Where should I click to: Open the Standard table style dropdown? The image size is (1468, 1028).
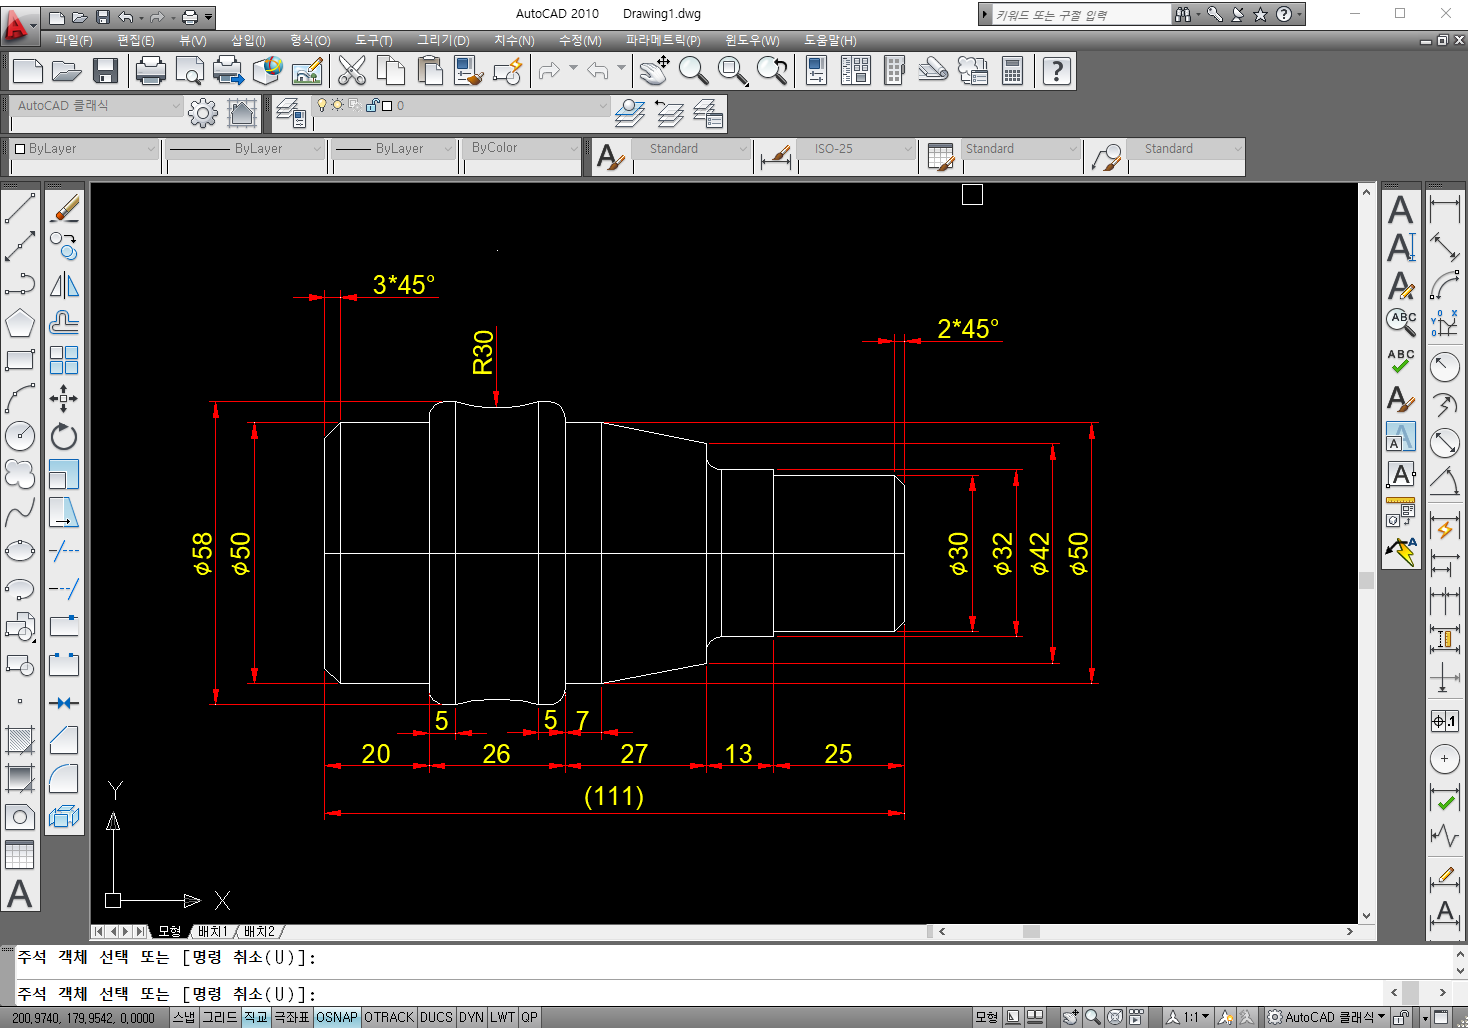coord(1021,149)
